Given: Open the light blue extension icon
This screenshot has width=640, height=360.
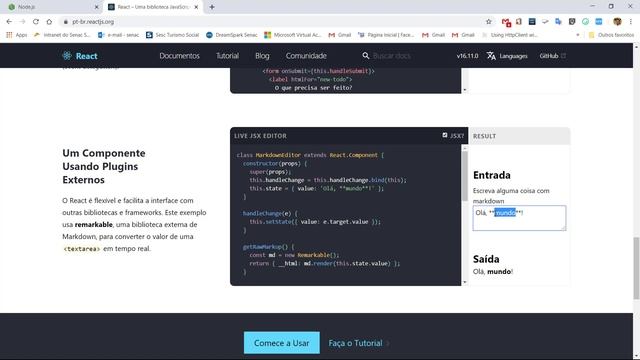Looking at the screenshot, I should click(599, 22).
